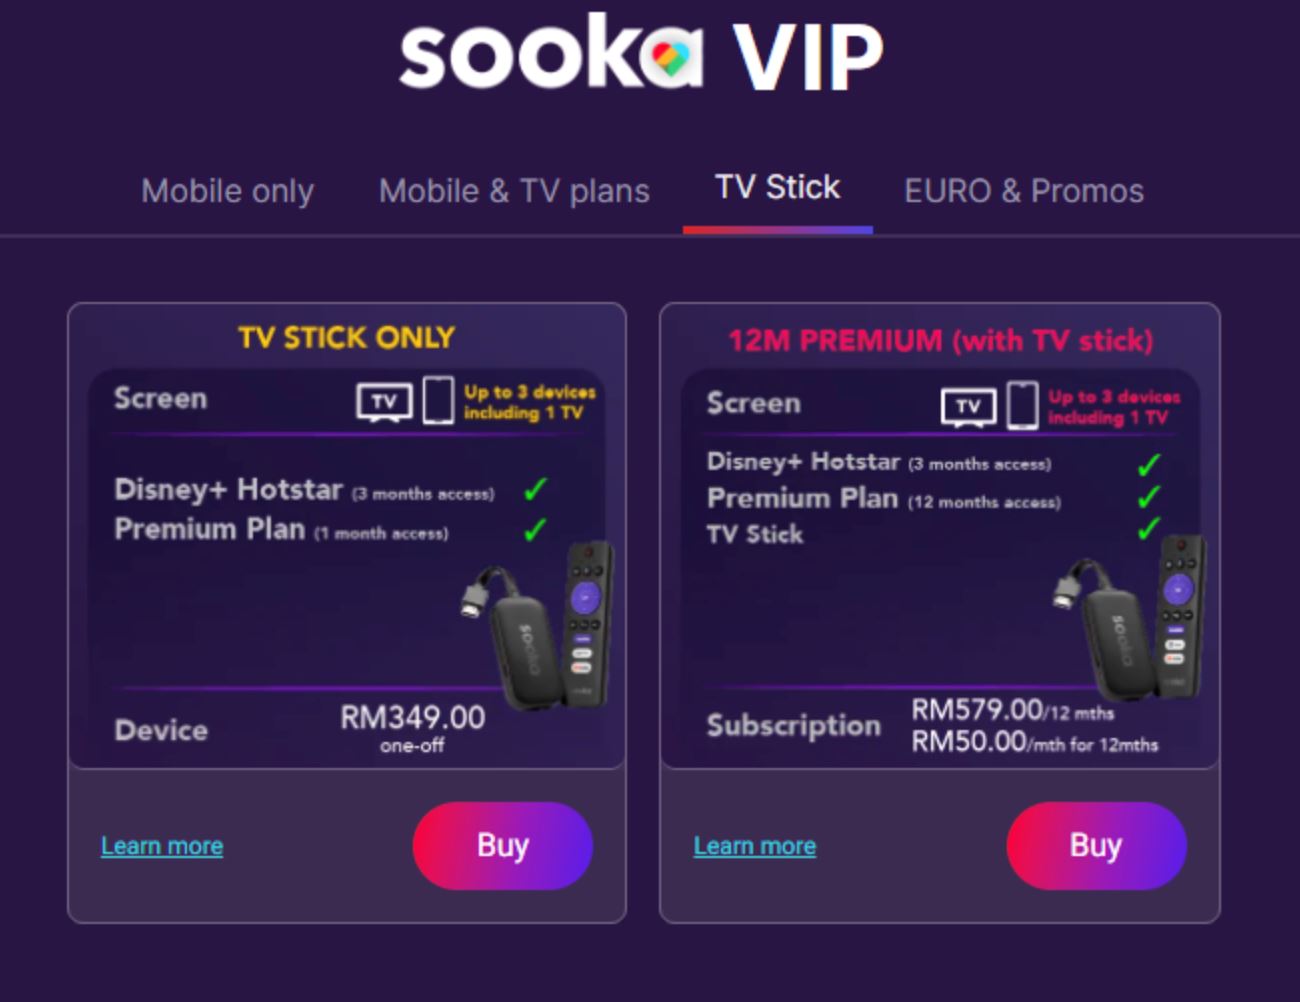Click Buy on the TV STICK ONLY plan

tap(503, 845)
